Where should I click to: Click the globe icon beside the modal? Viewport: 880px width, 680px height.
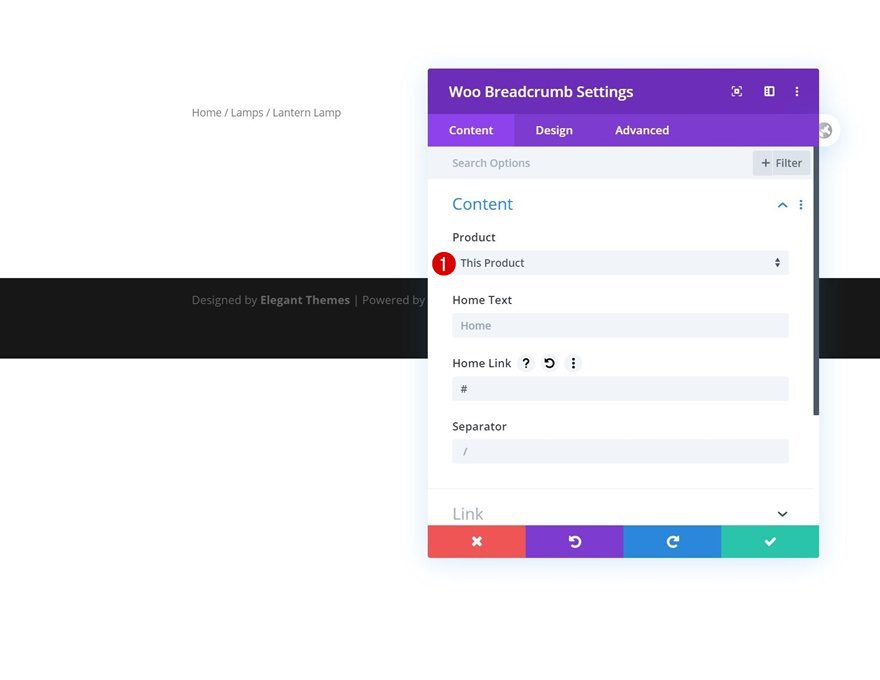coord(824,130)
